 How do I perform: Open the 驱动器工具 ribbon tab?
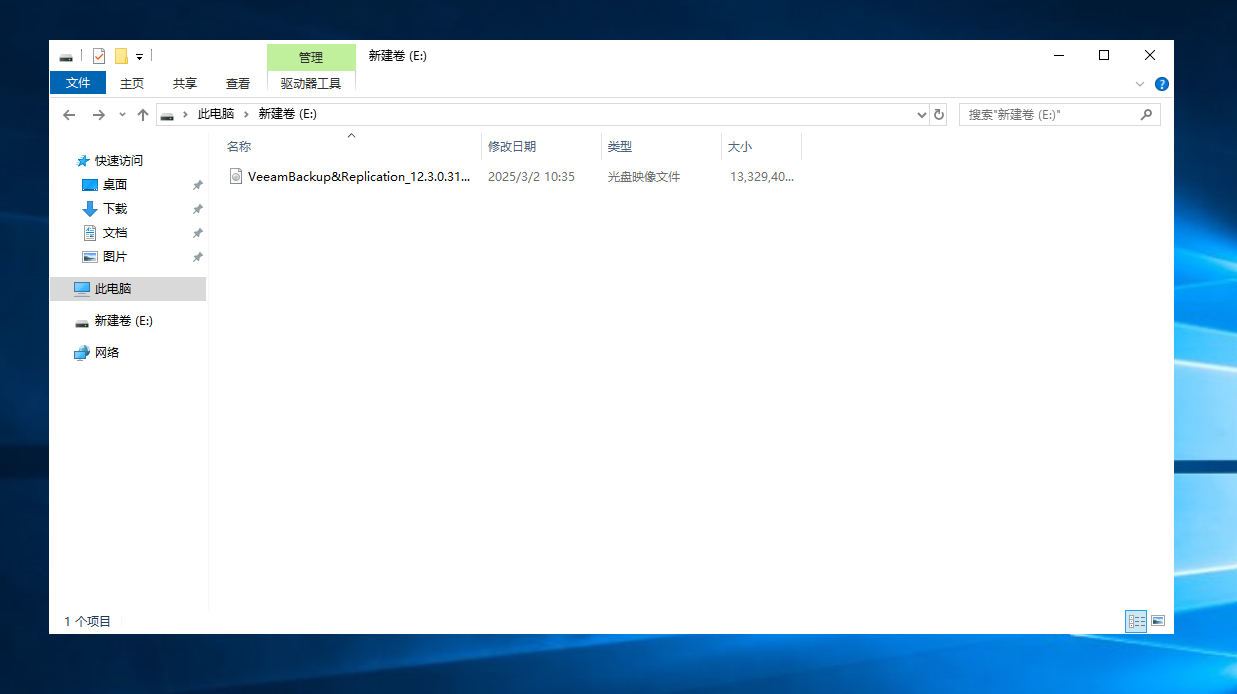coord(311,84)
